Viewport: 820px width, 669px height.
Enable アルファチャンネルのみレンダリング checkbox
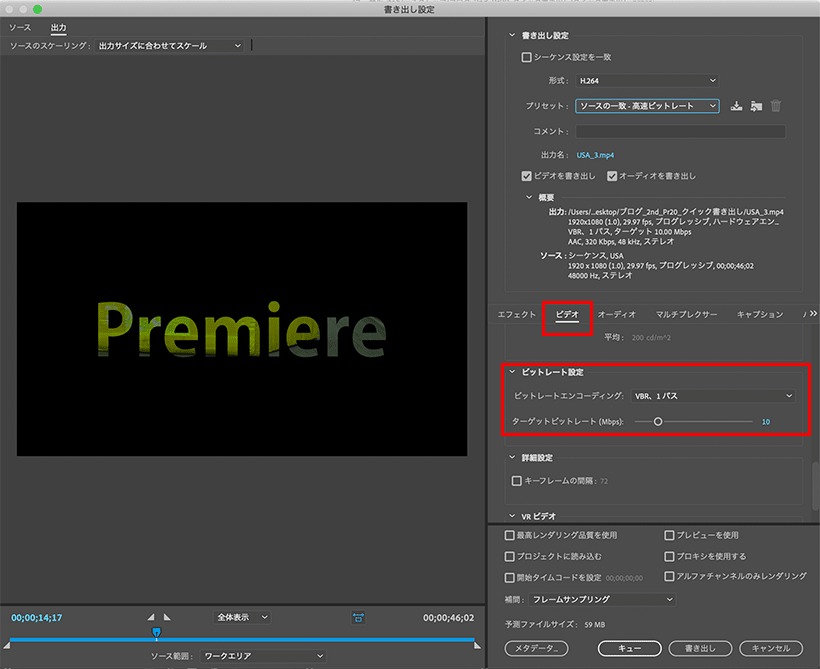point(669,576)
